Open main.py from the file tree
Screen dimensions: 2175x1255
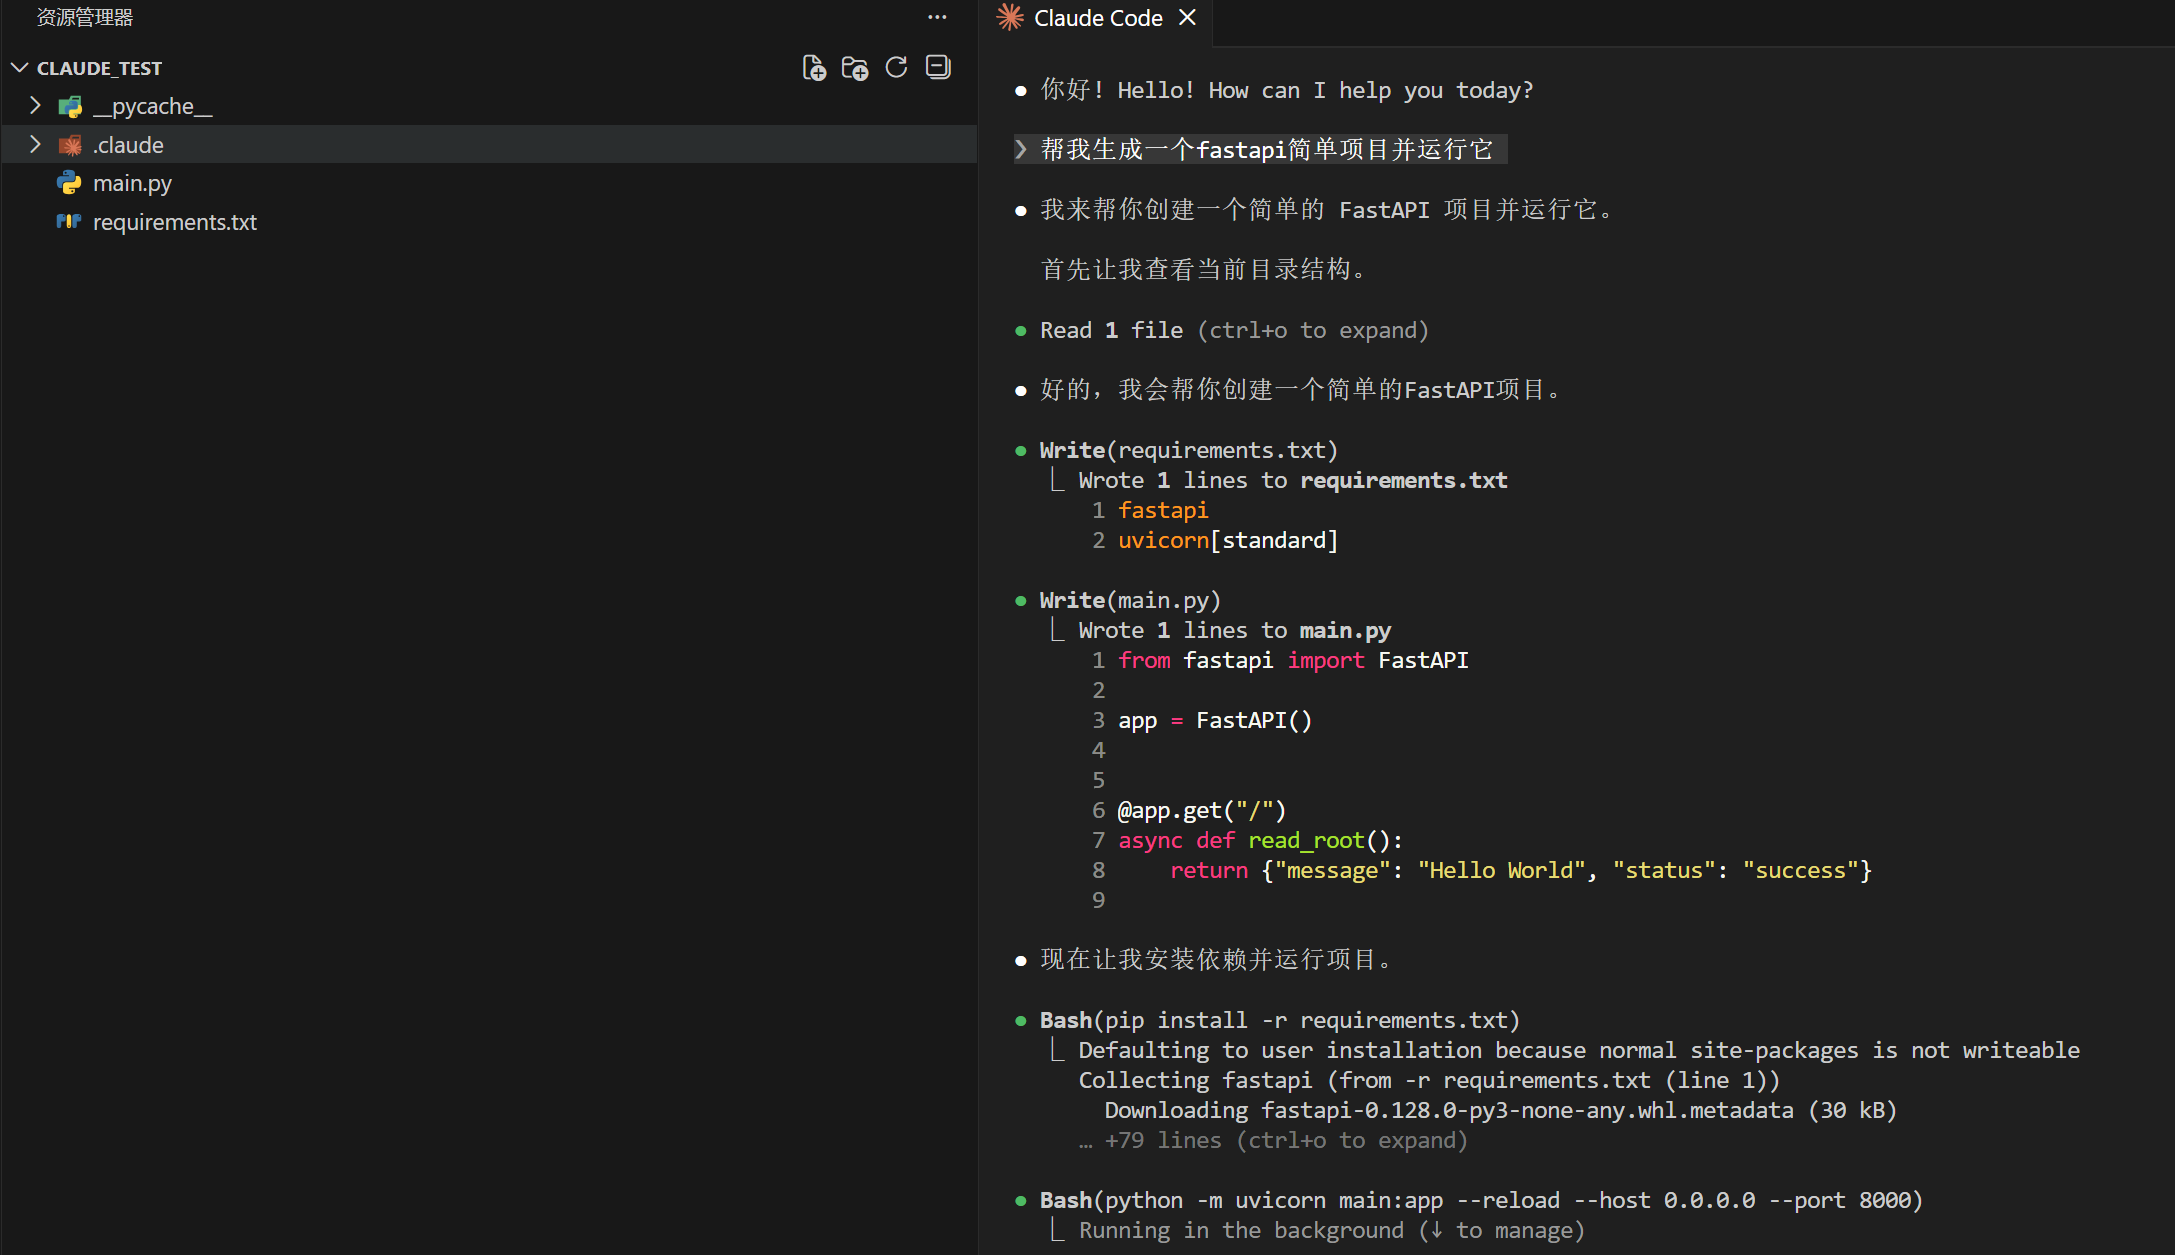click(132, 183)
